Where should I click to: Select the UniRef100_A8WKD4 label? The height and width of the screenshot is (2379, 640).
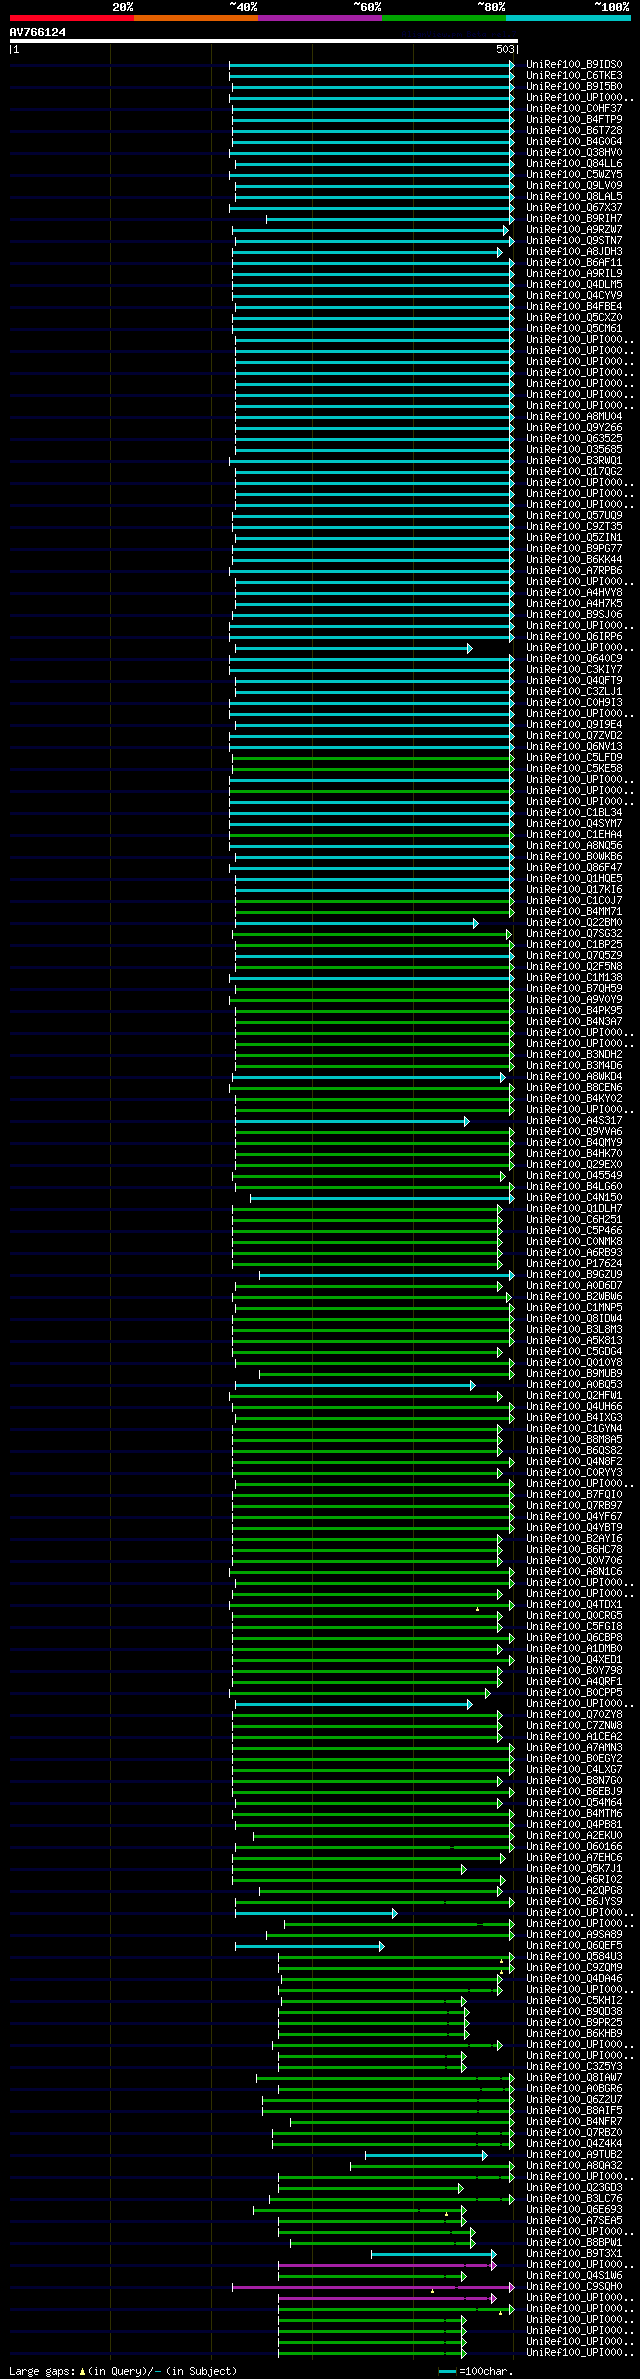574,1076
